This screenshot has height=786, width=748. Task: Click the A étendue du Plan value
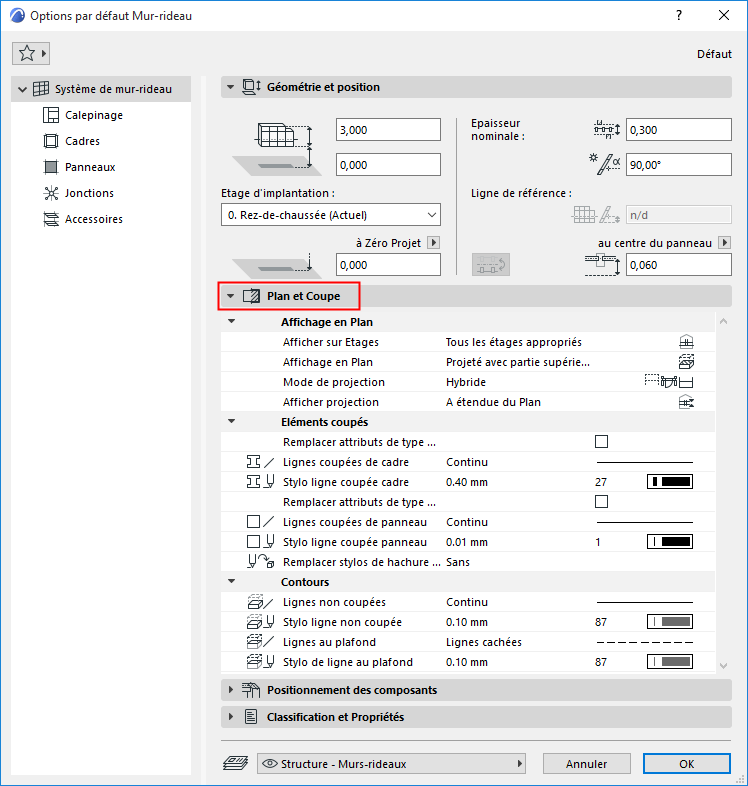click(493, 402)
